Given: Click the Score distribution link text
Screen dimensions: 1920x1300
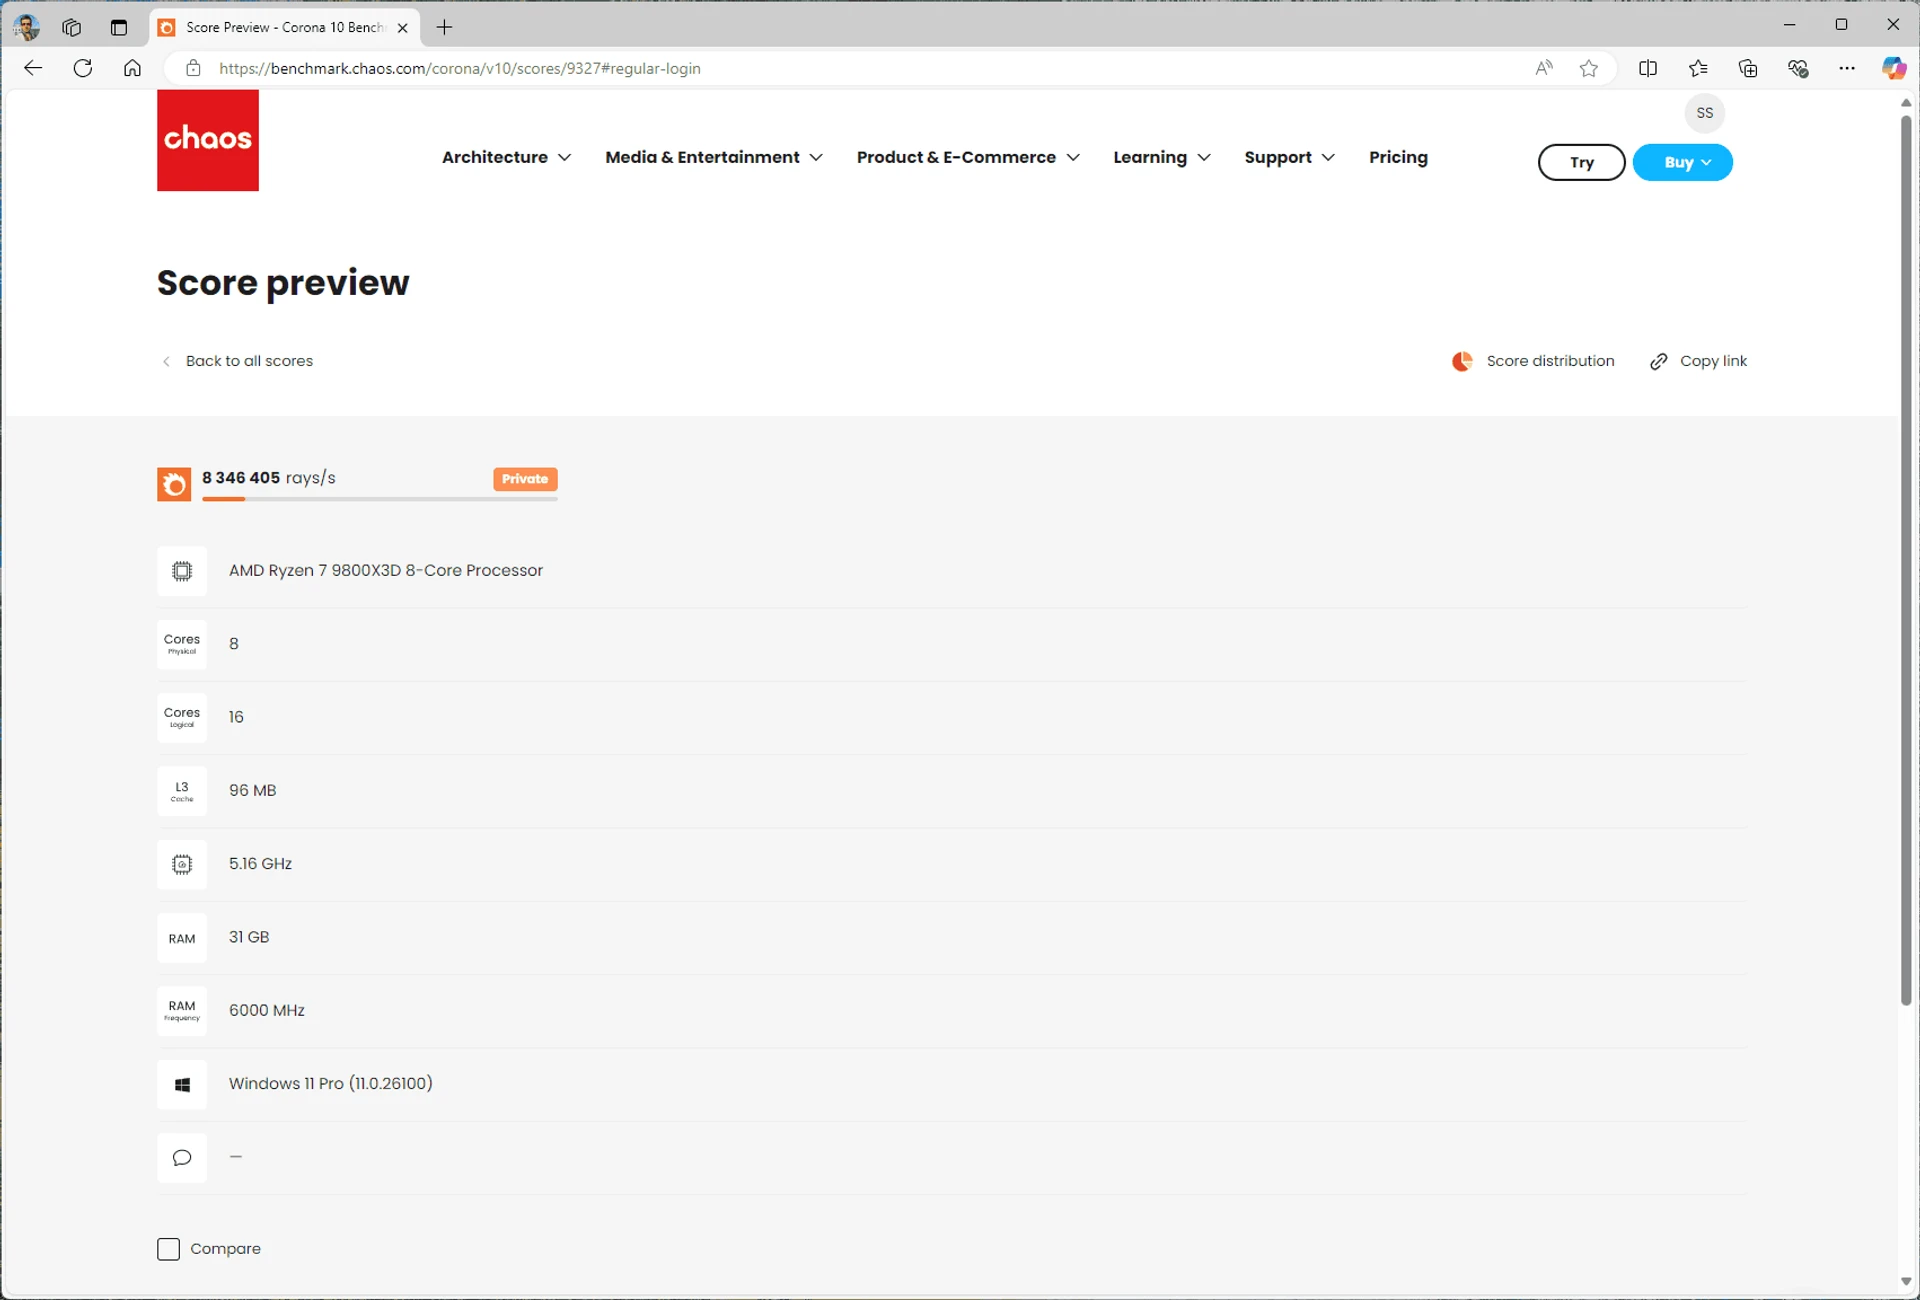Looking at the screenshot, I should [1550, 361].
